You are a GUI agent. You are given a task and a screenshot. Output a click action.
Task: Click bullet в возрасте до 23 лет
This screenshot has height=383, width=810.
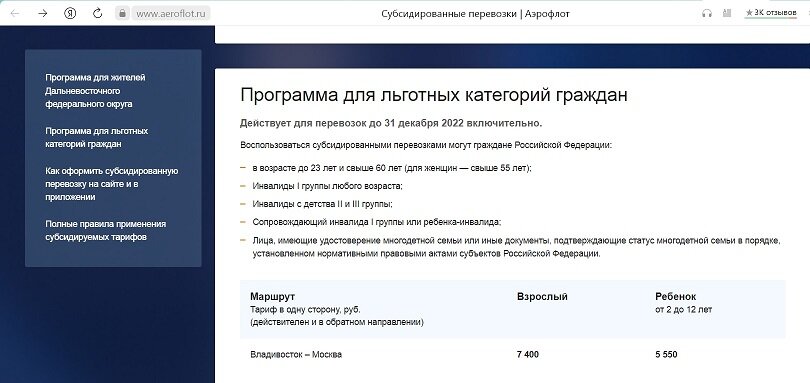click(x=392, y=168)
